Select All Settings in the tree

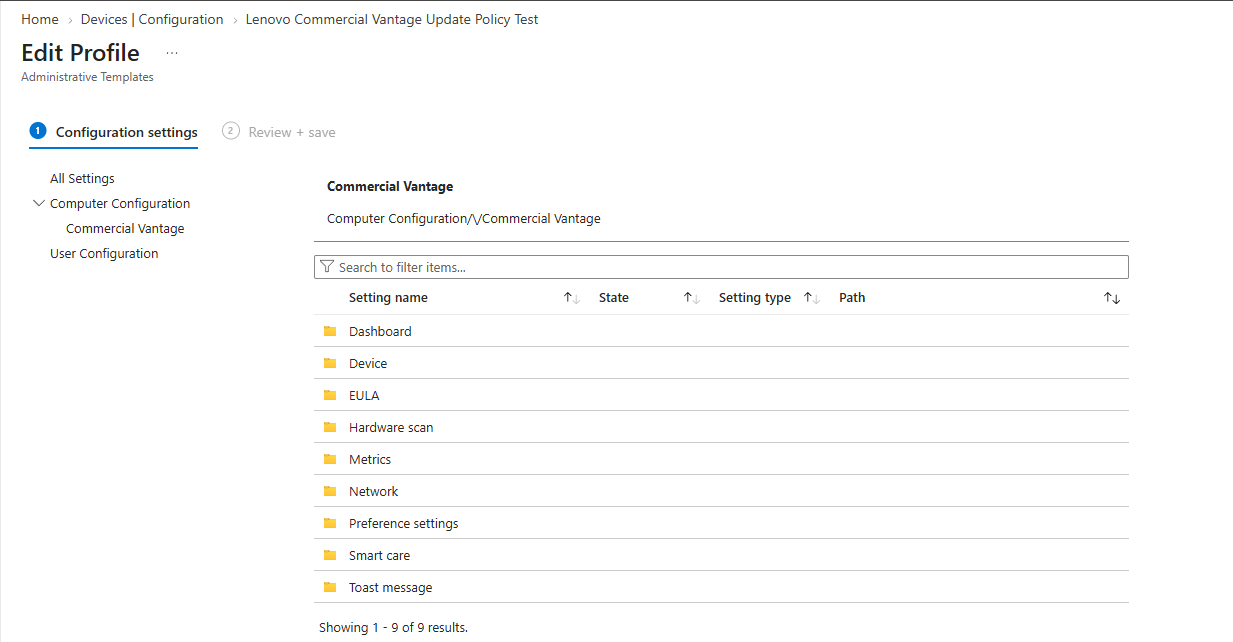(82, 178)
